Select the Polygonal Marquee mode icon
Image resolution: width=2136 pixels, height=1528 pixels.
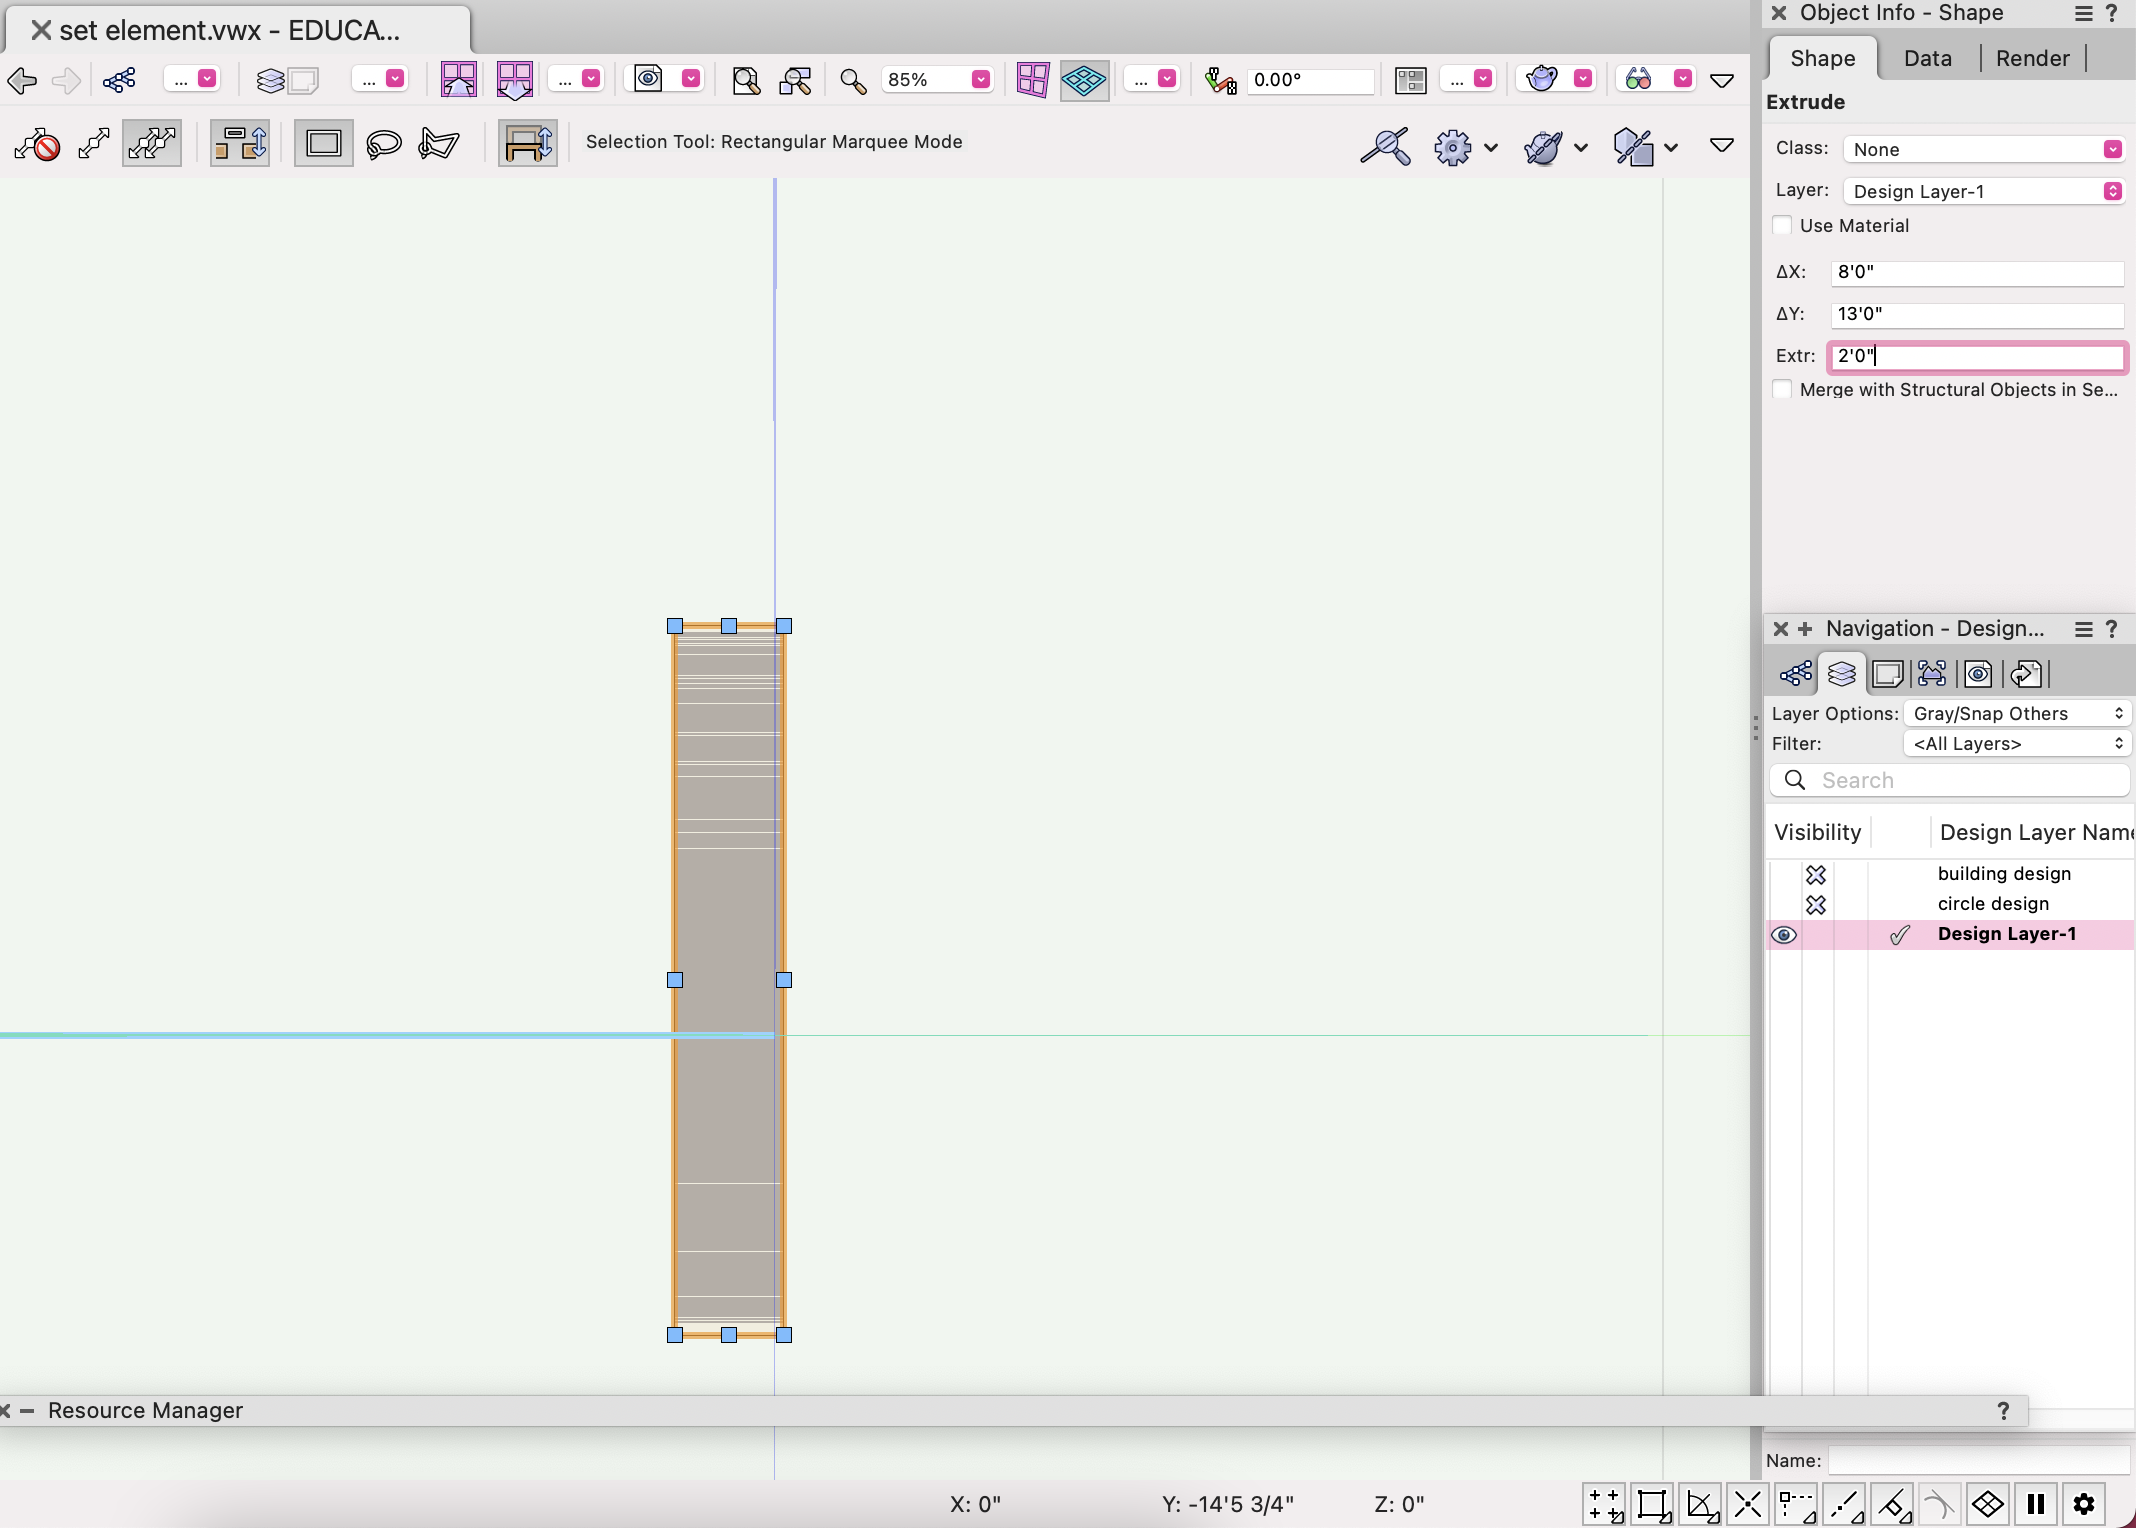[439, 144]
